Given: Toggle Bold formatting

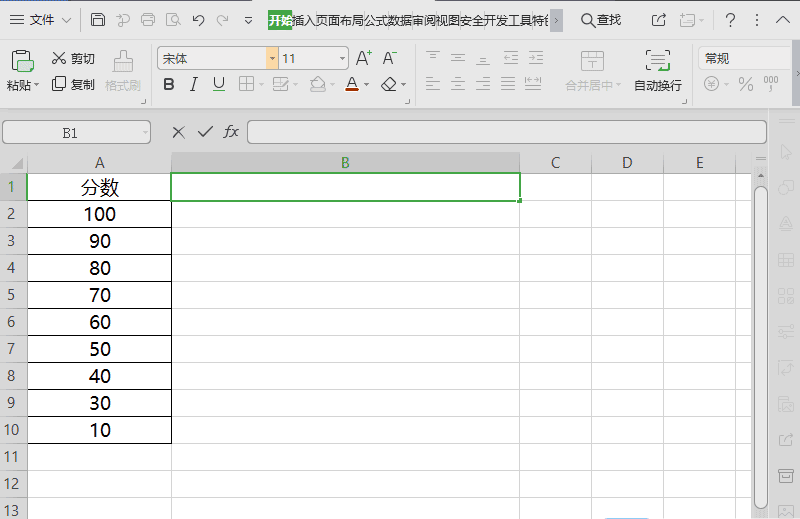Looking at the screenshot, I should click(x=169, y=84).
